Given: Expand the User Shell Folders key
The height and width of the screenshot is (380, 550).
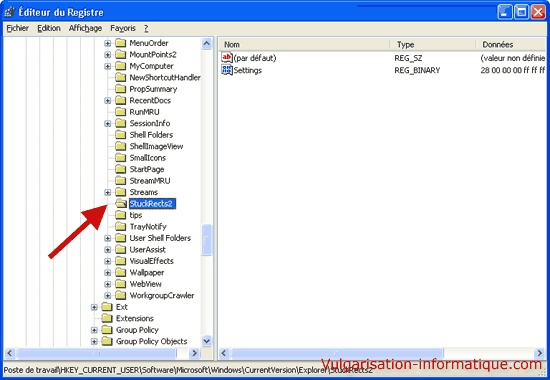Looking at the screenshot, I should point(108,238).
